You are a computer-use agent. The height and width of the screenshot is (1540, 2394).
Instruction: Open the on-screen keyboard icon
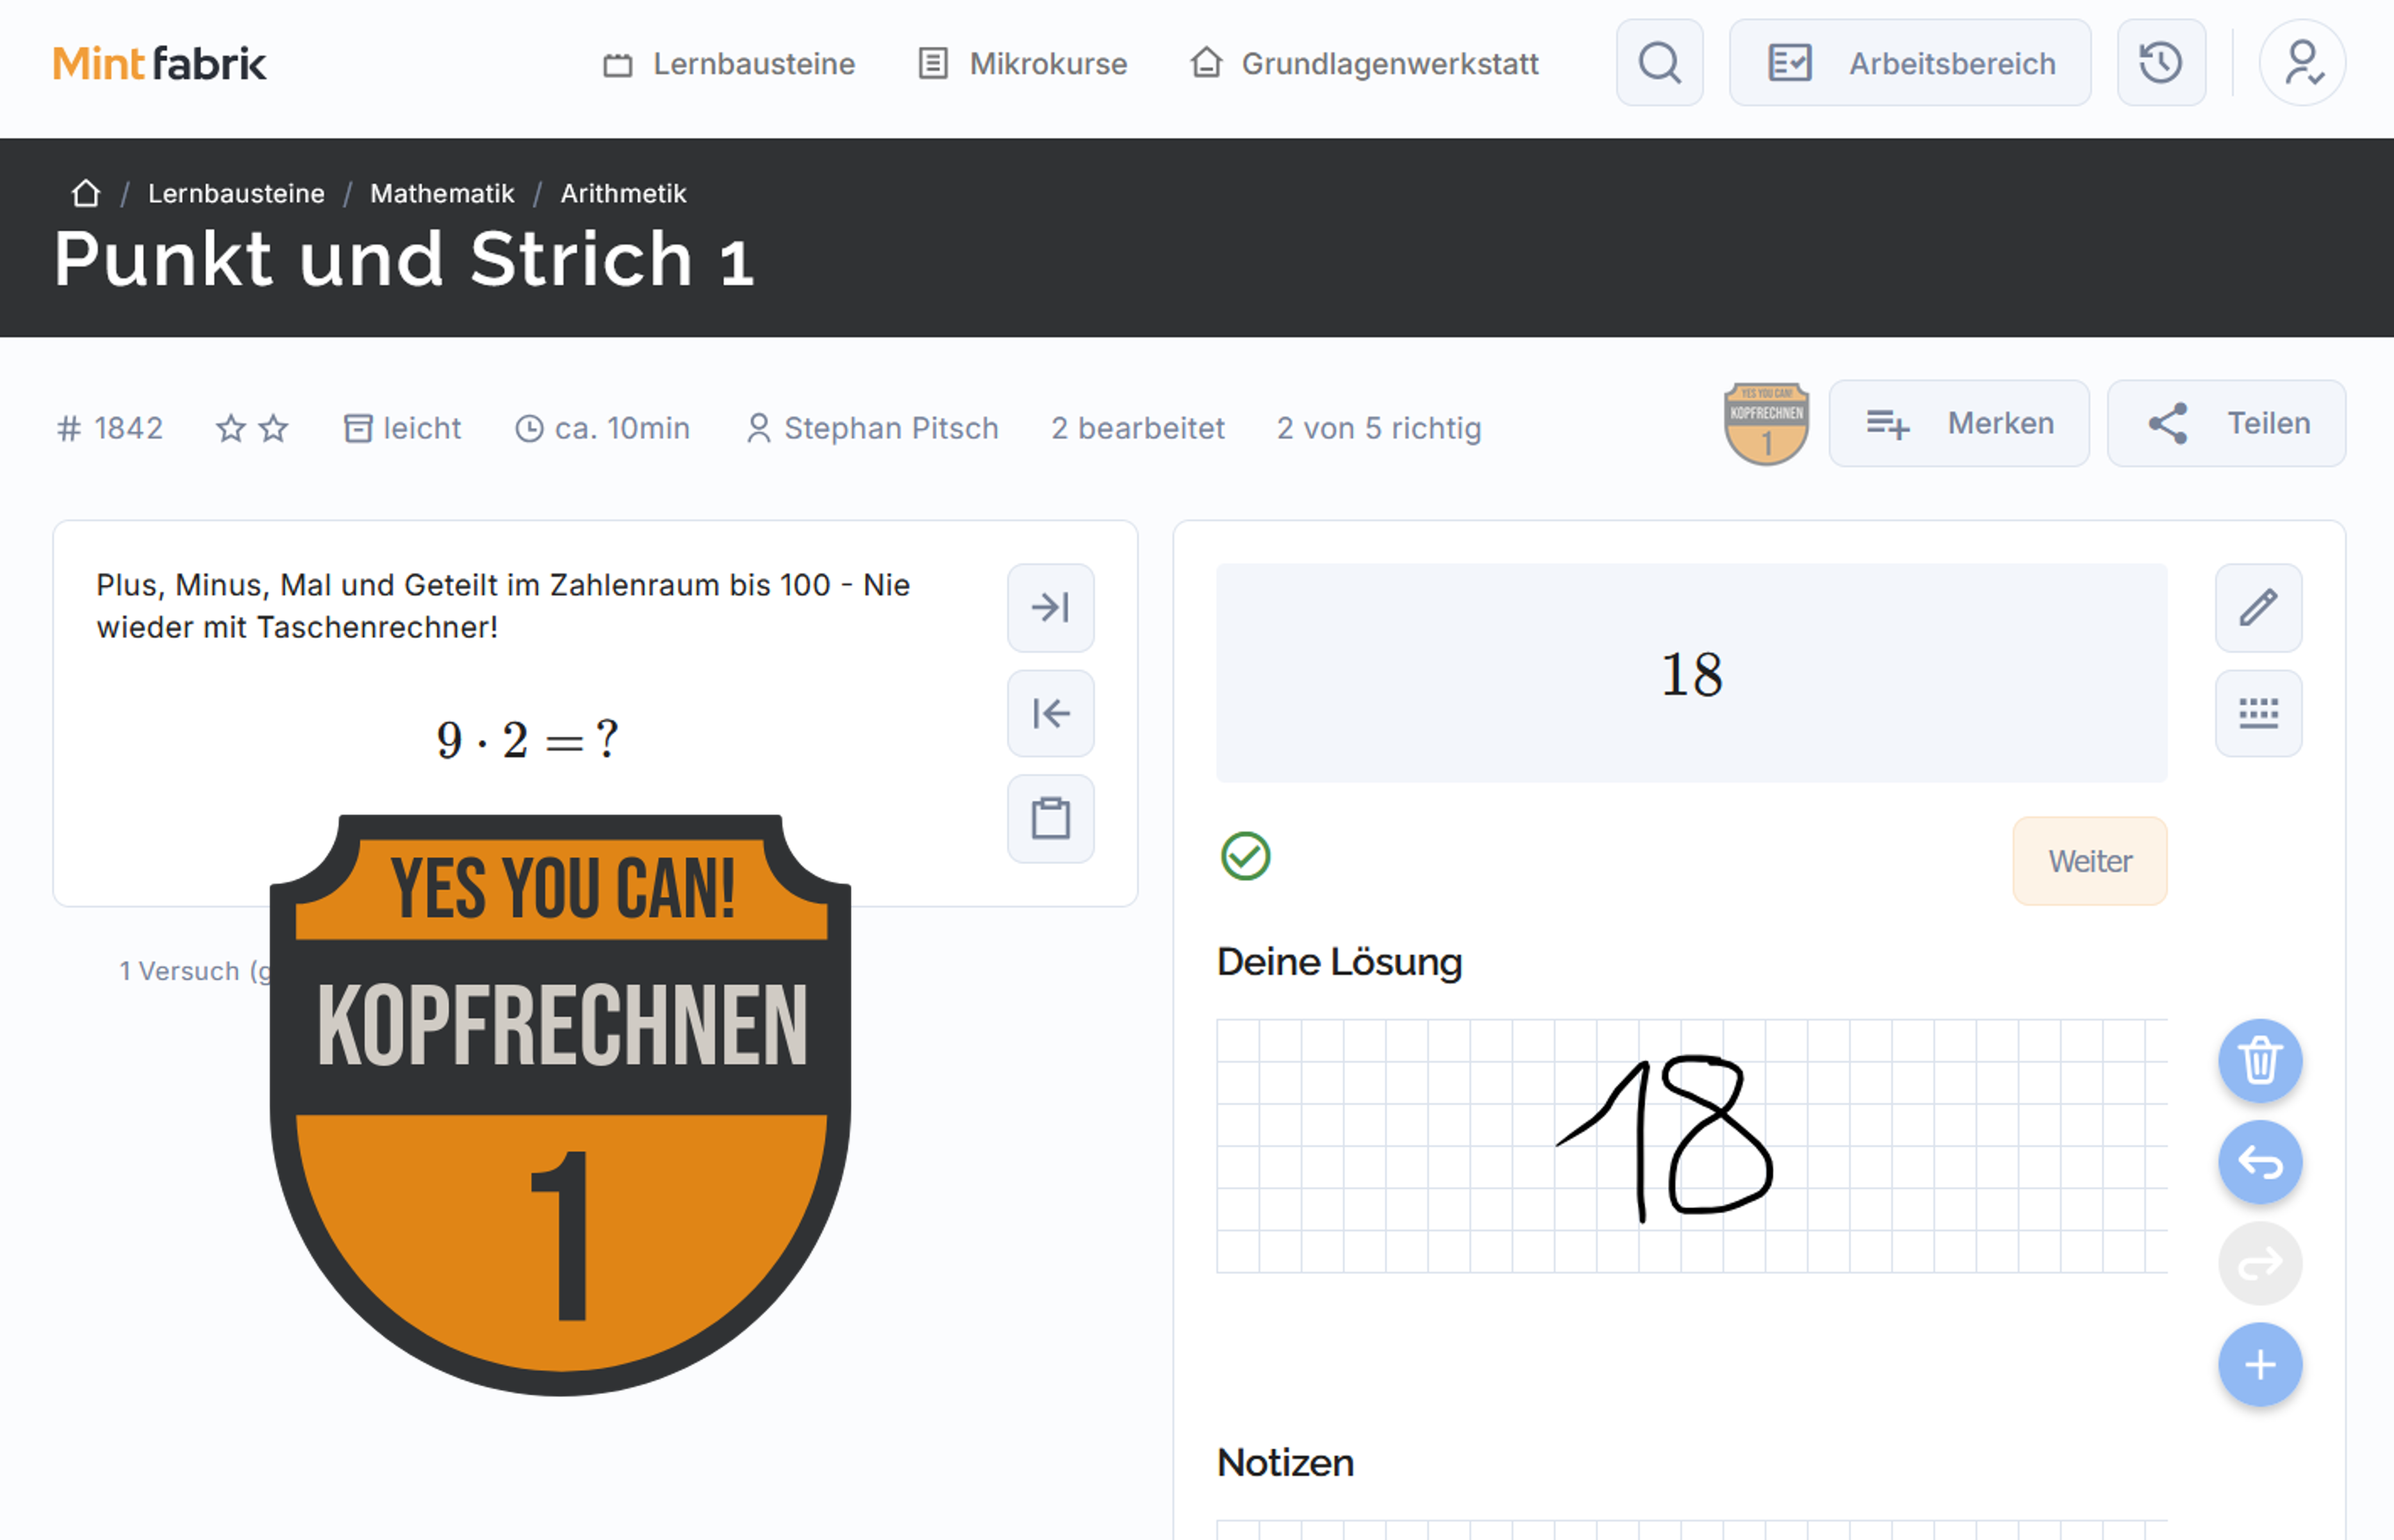(x=2258, y=713)
